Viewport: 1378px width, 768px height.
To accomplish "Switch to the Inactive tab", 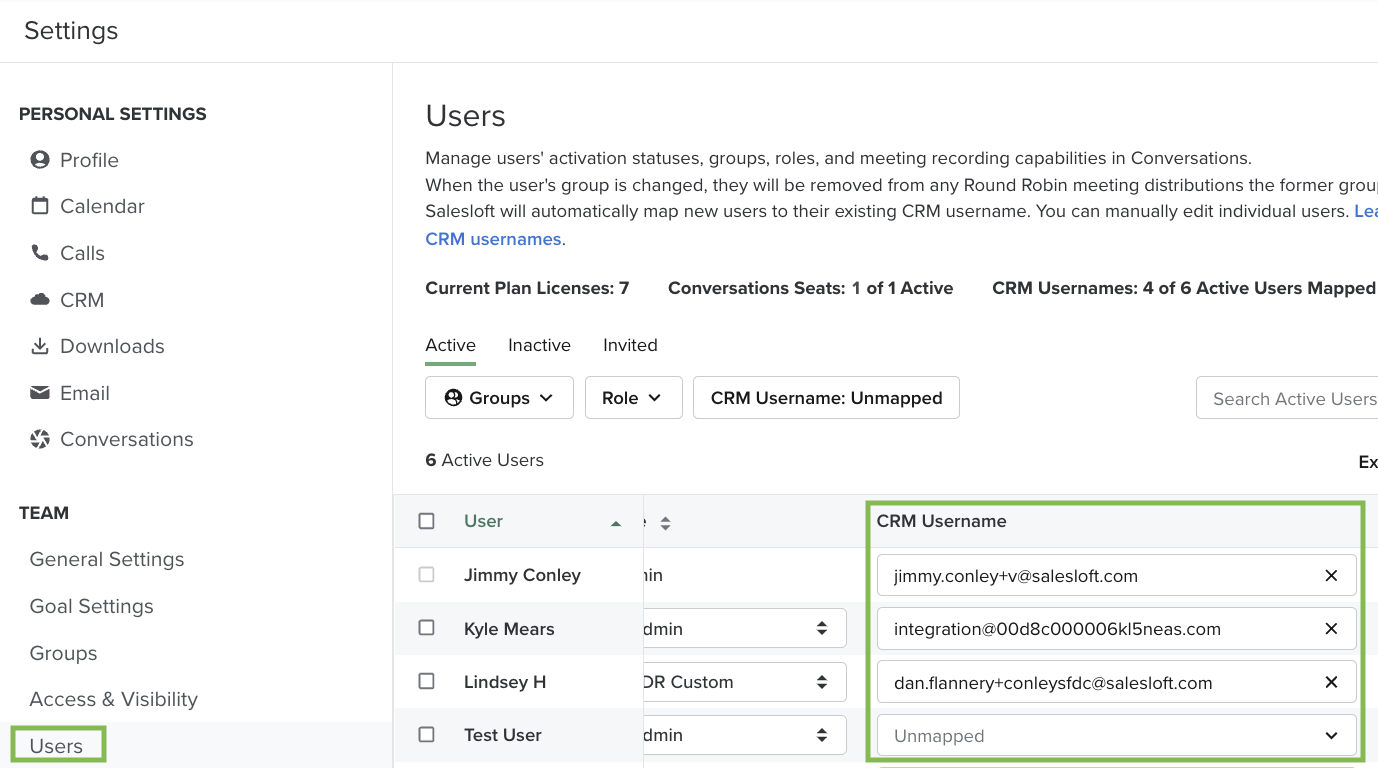I will point(539,345).
